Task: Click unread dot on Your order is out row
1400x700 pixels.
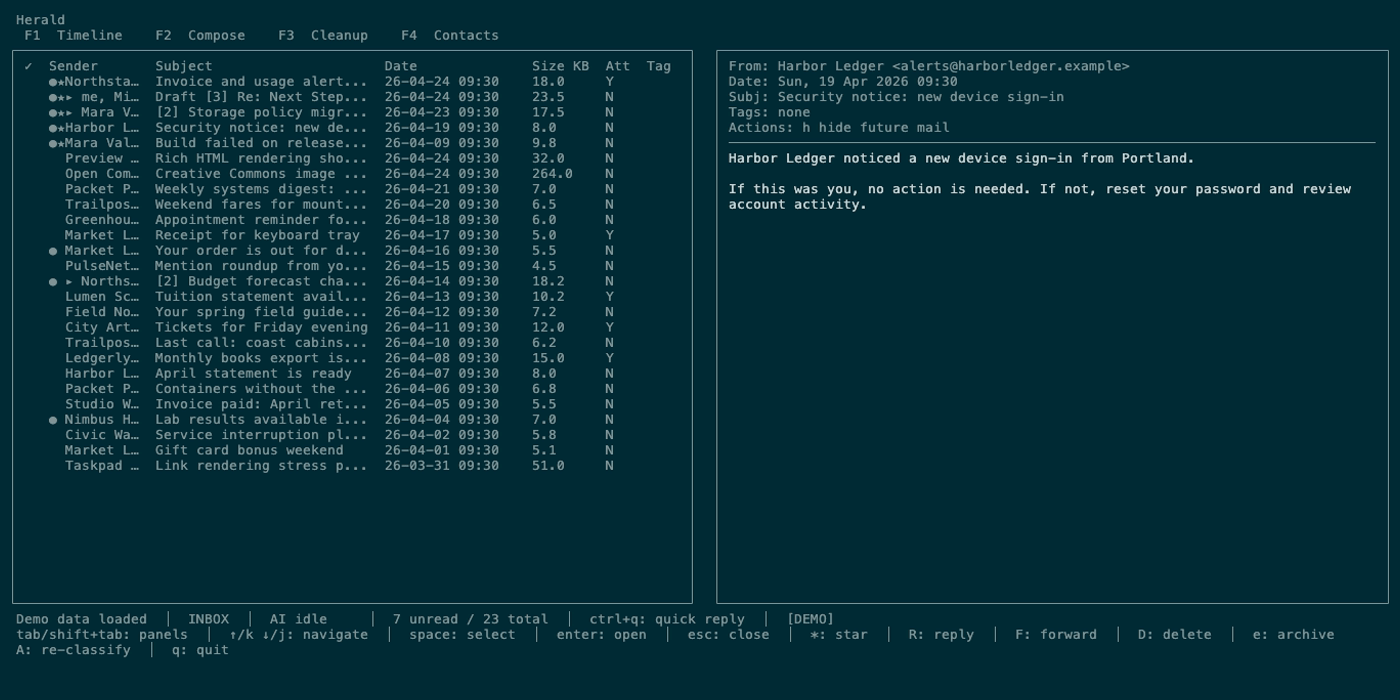Action: [x=53, y=251]
